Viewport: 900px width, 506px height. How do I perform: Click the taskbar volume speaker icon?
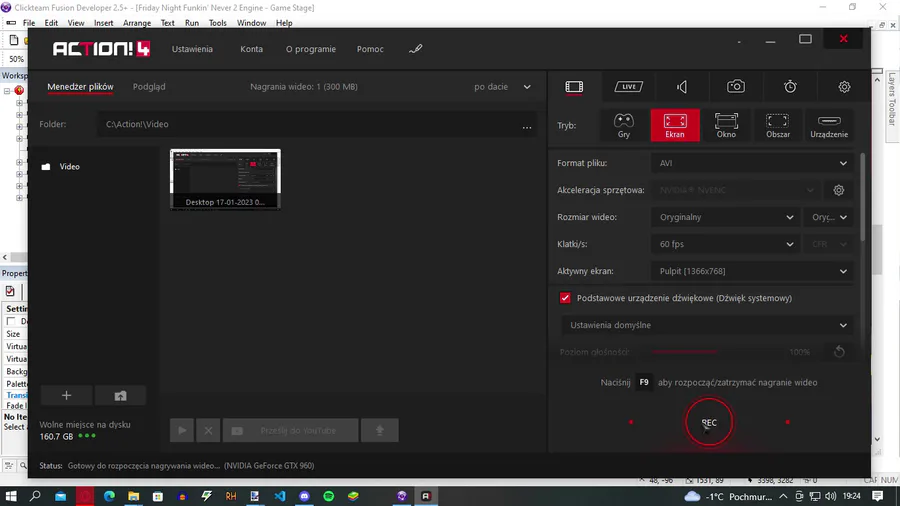click(831, 496)
